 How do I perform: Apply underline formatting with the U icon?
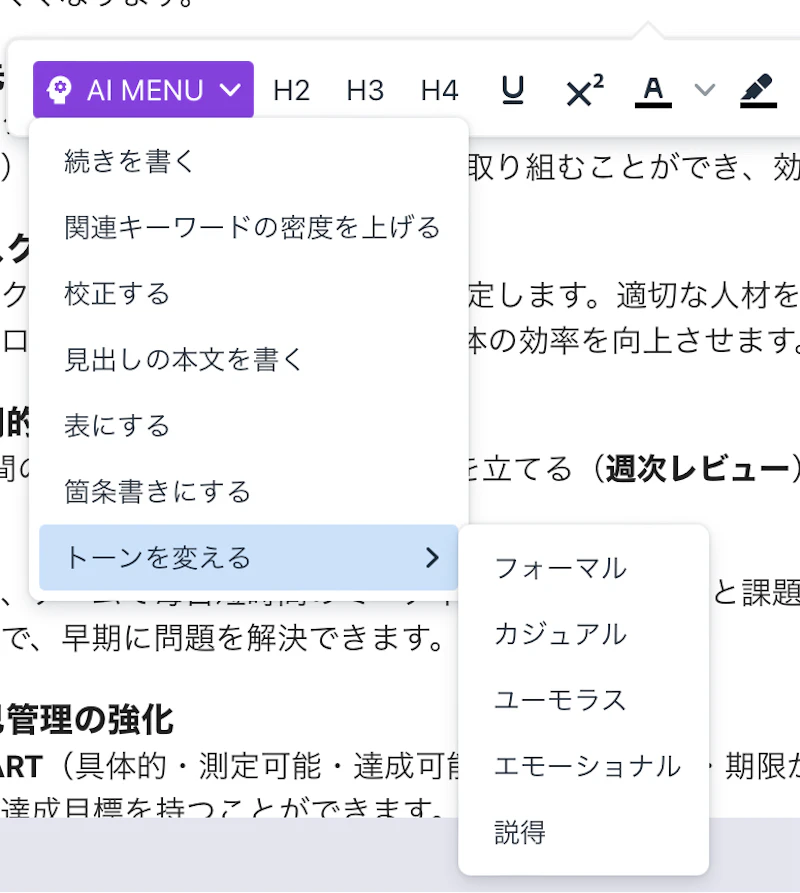tap(512, 89)
